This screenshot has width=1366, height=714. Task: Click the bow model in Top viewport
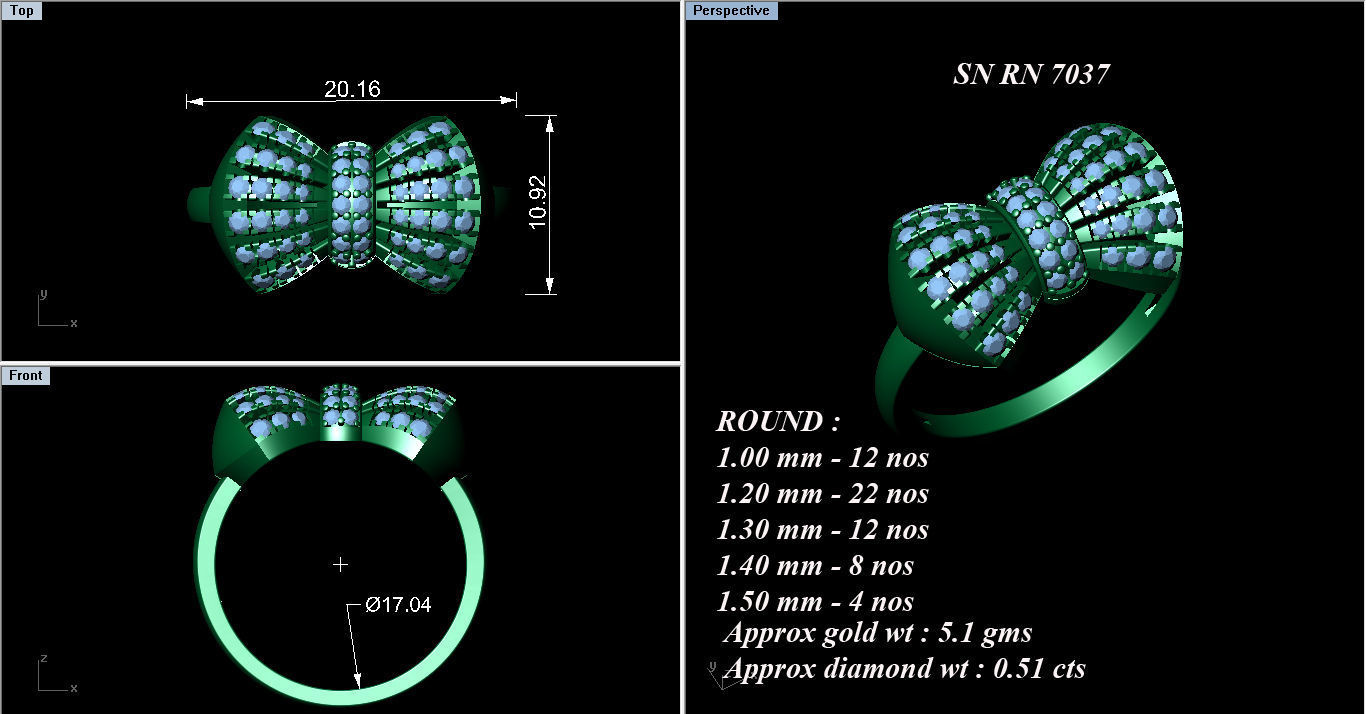(350, 205)
